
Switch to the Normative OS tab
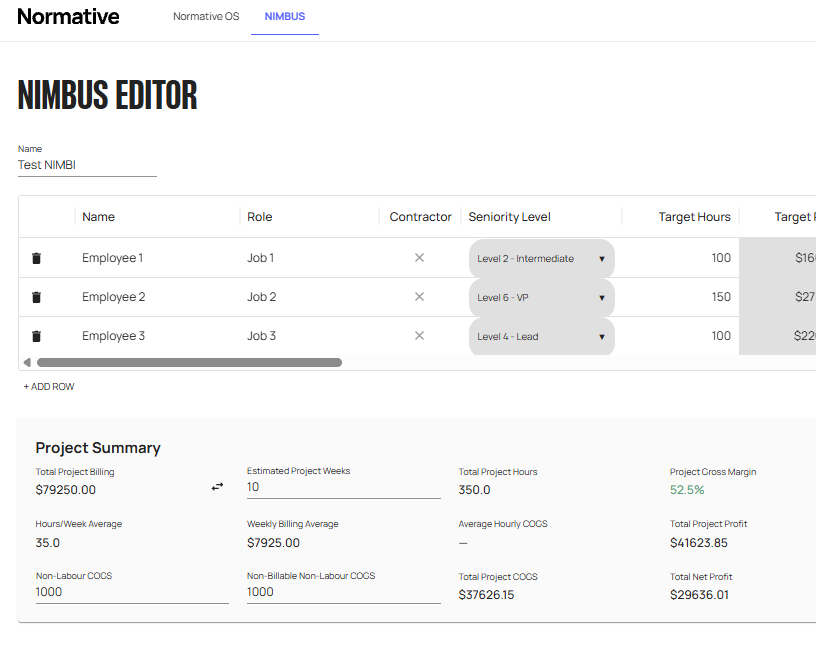tap(206, 17)
